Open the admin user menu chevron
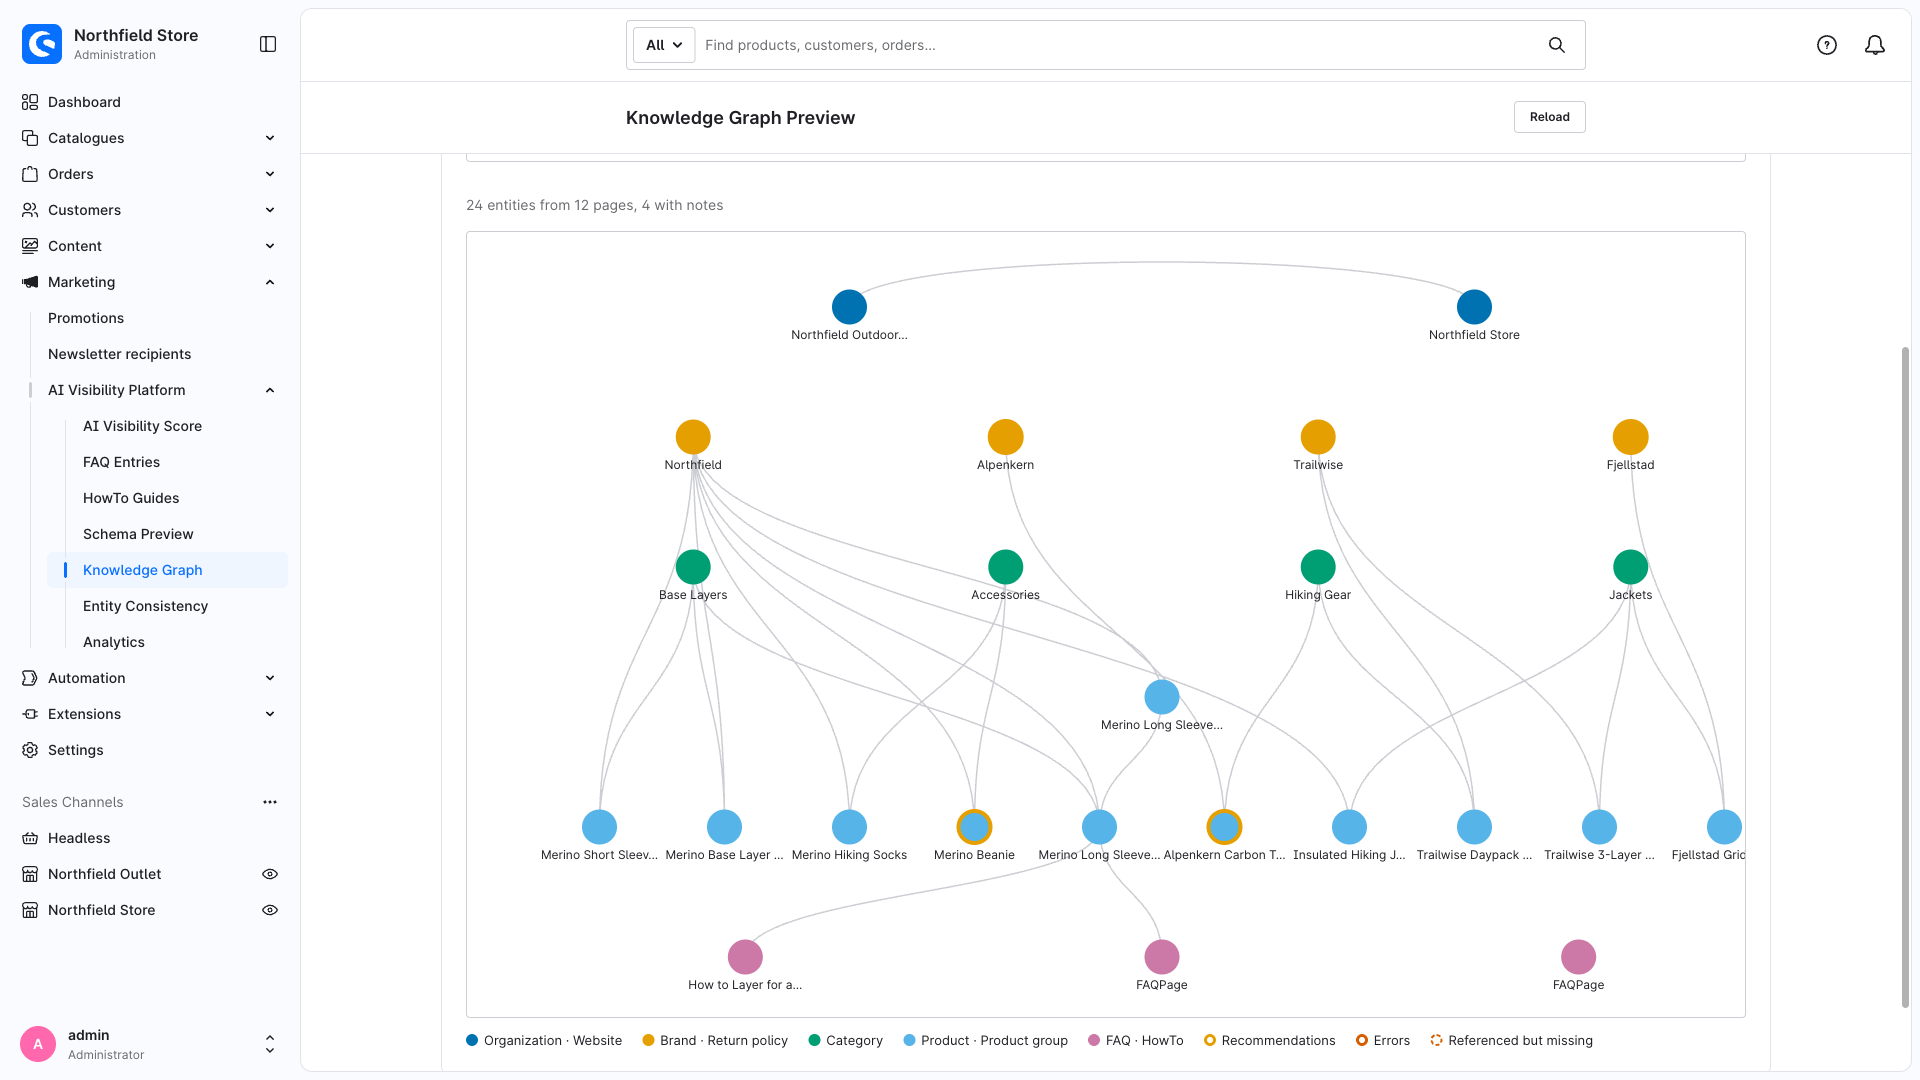This screenshot has width=1920, height=1080. click(270, 1044)
